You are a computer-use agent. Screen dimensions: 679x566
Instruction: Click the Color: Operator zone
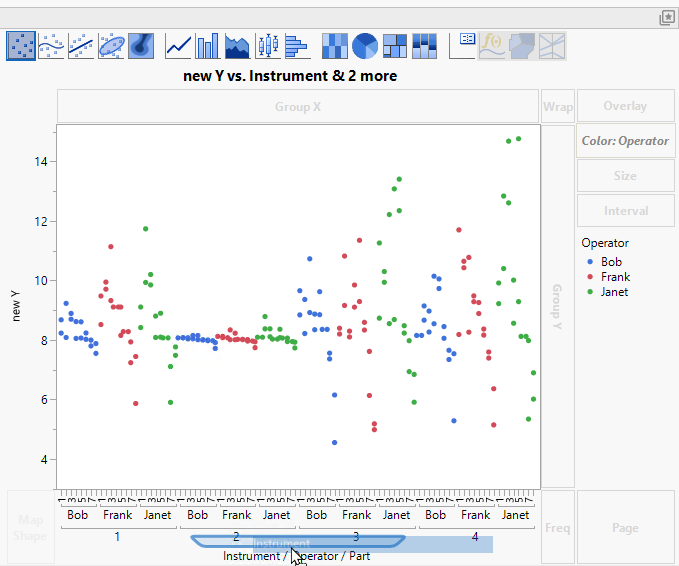625,141
